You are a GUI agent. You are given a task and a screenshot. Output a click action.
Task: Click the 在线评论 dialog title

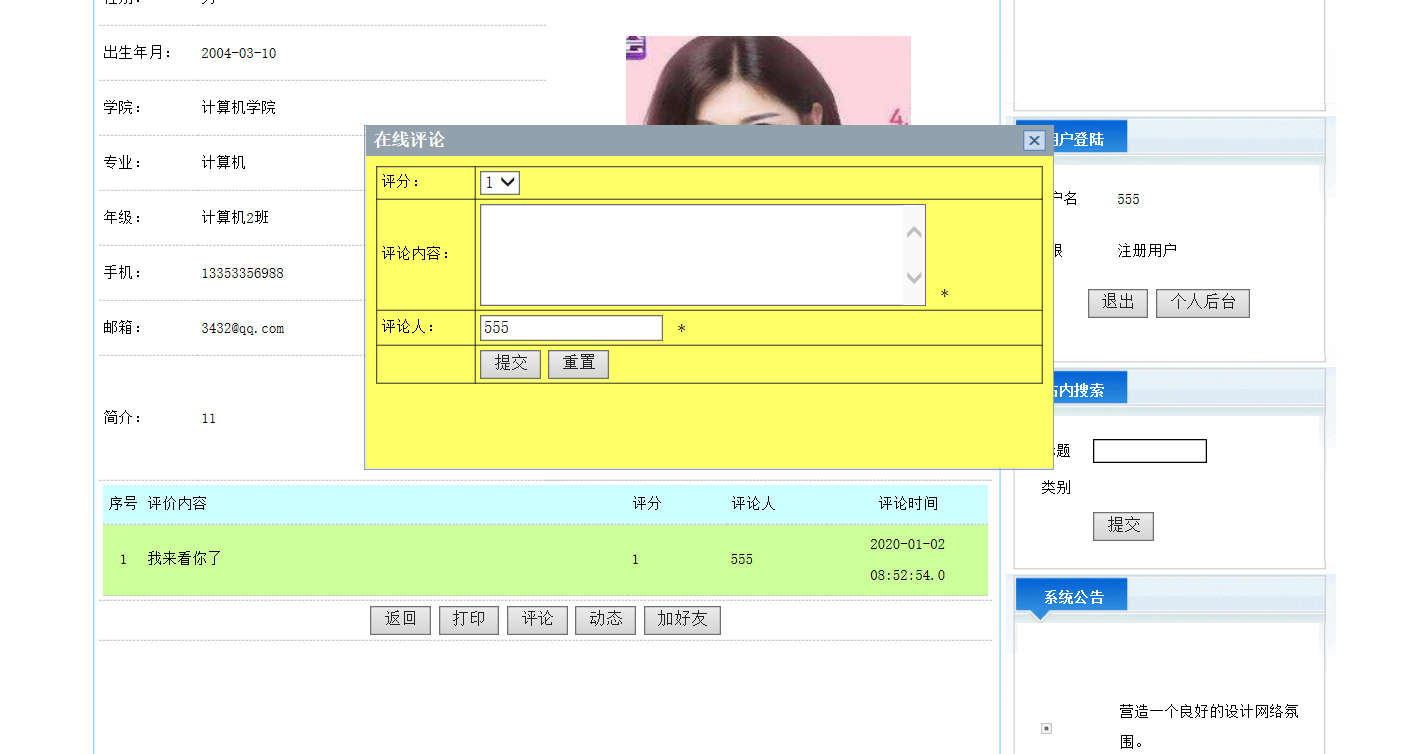coord(409,140)
